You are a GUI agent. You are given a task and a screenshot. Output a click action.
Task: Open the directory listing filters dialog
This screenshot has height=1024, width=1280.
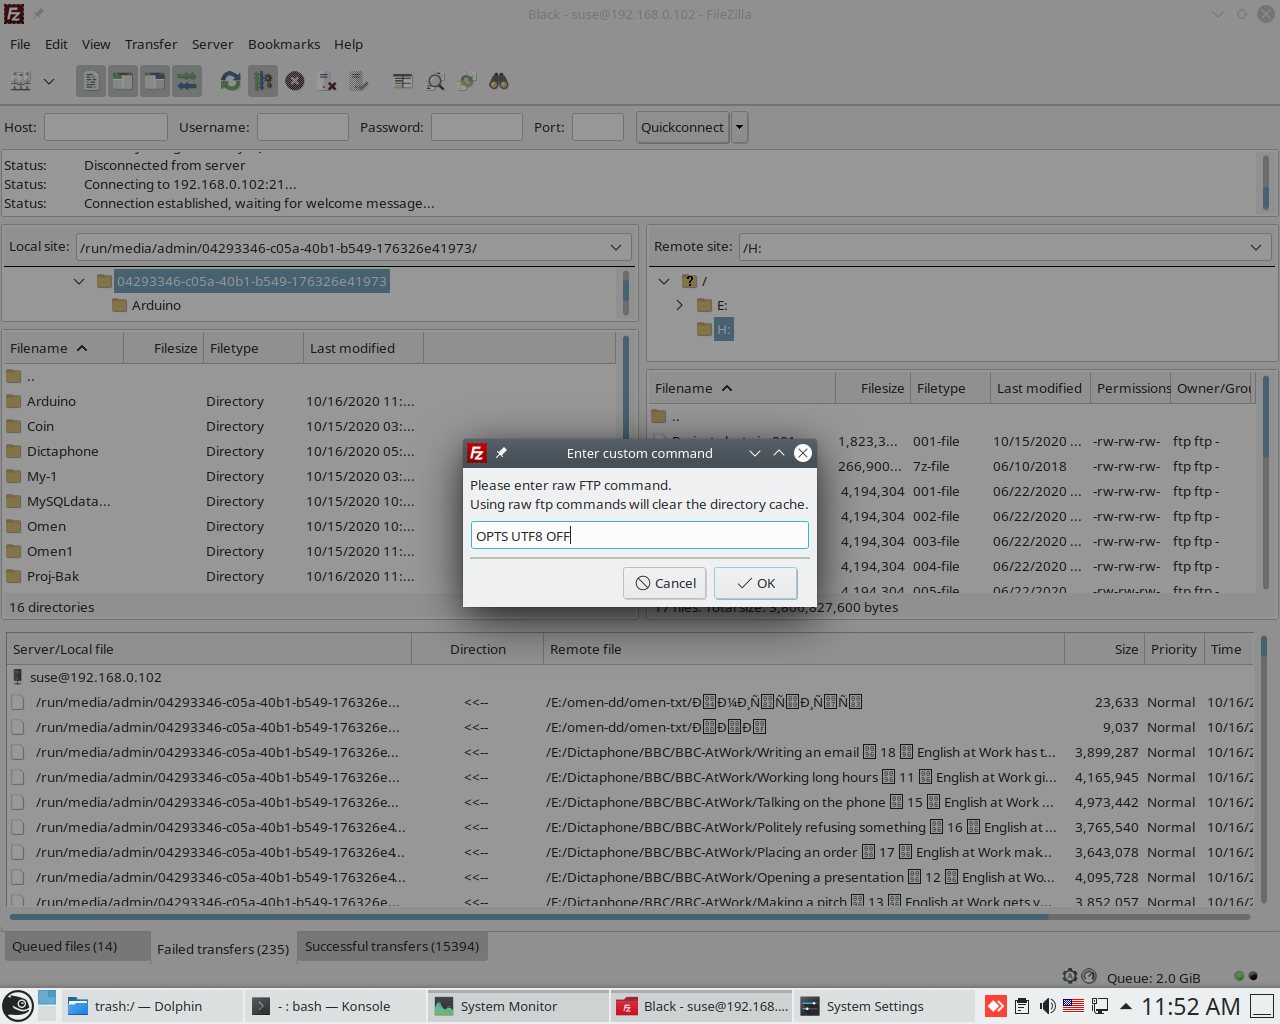click(403, 81)
